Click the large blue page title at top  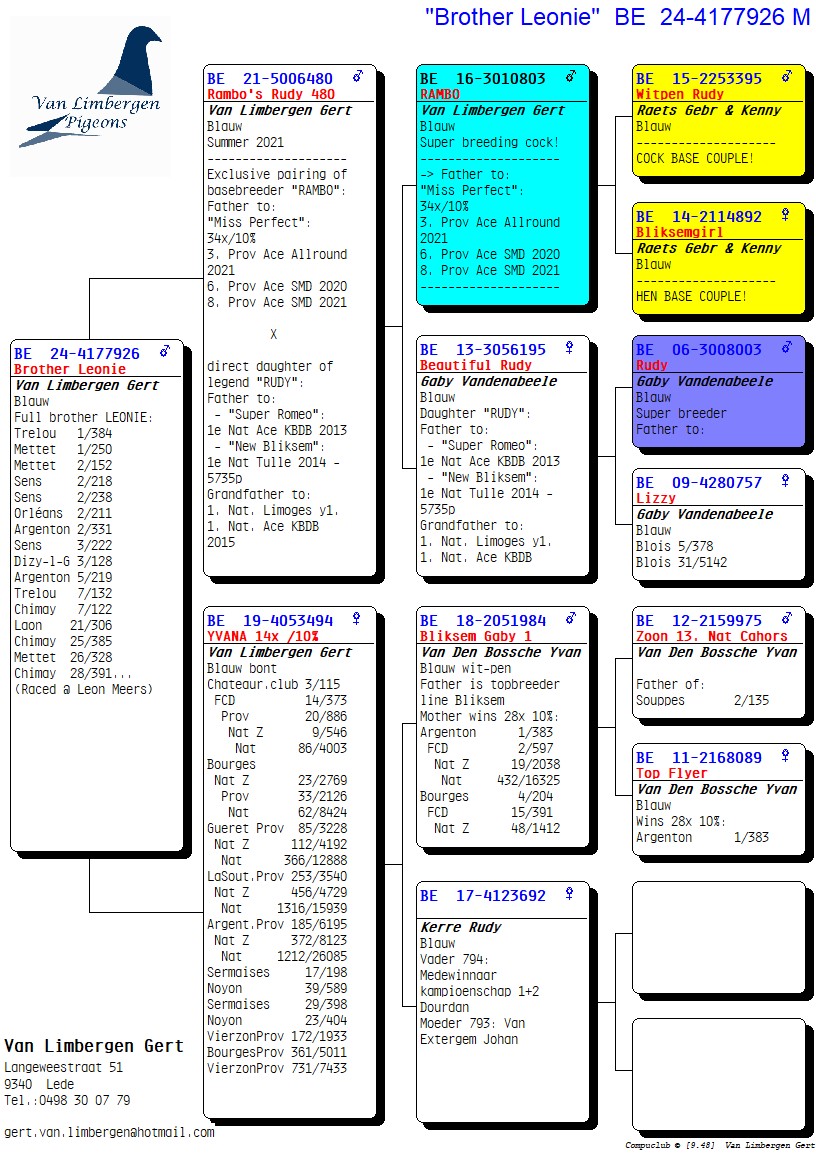(x=617, y=17)
